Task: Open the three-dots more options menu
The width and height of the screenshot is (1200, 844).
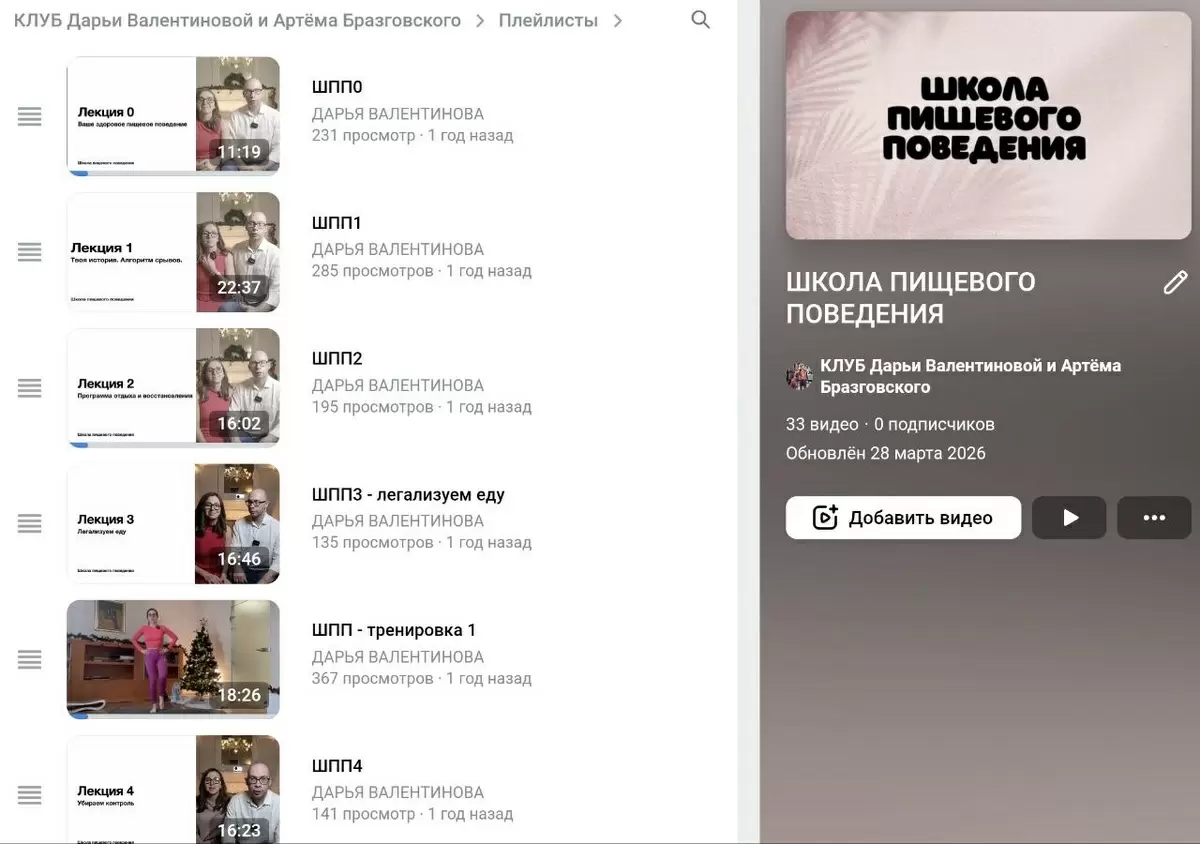Action: [x=1154, y=518]
